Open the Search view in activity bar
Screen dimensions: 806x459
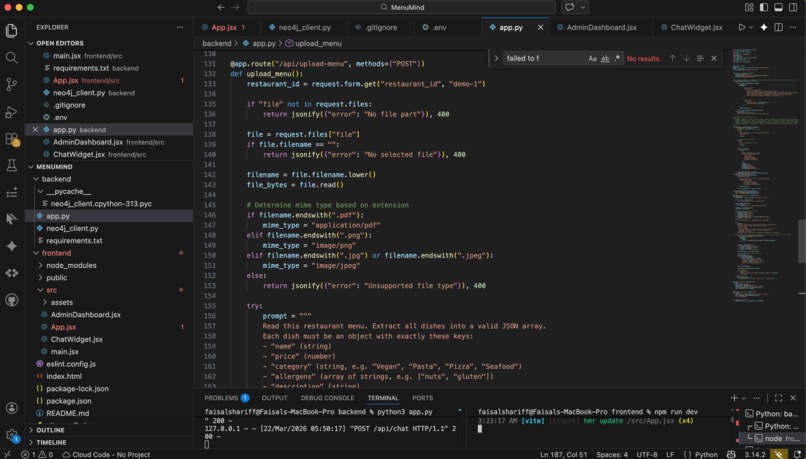[x=11, y=58]
